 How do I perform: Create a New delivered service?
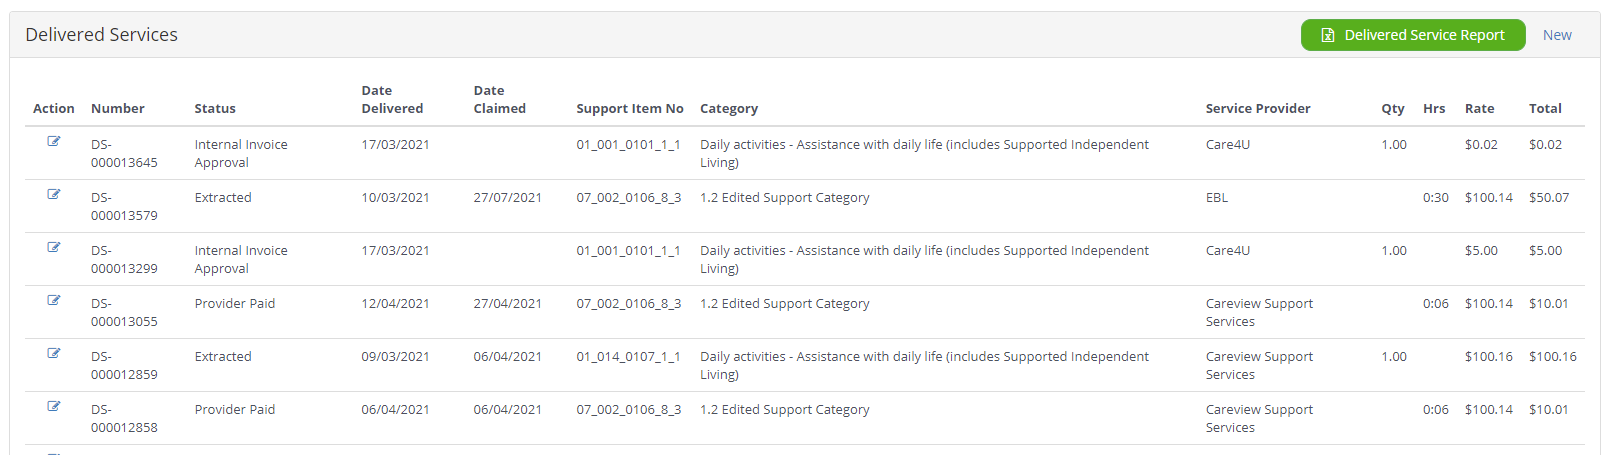click(x=1557, y=35)
